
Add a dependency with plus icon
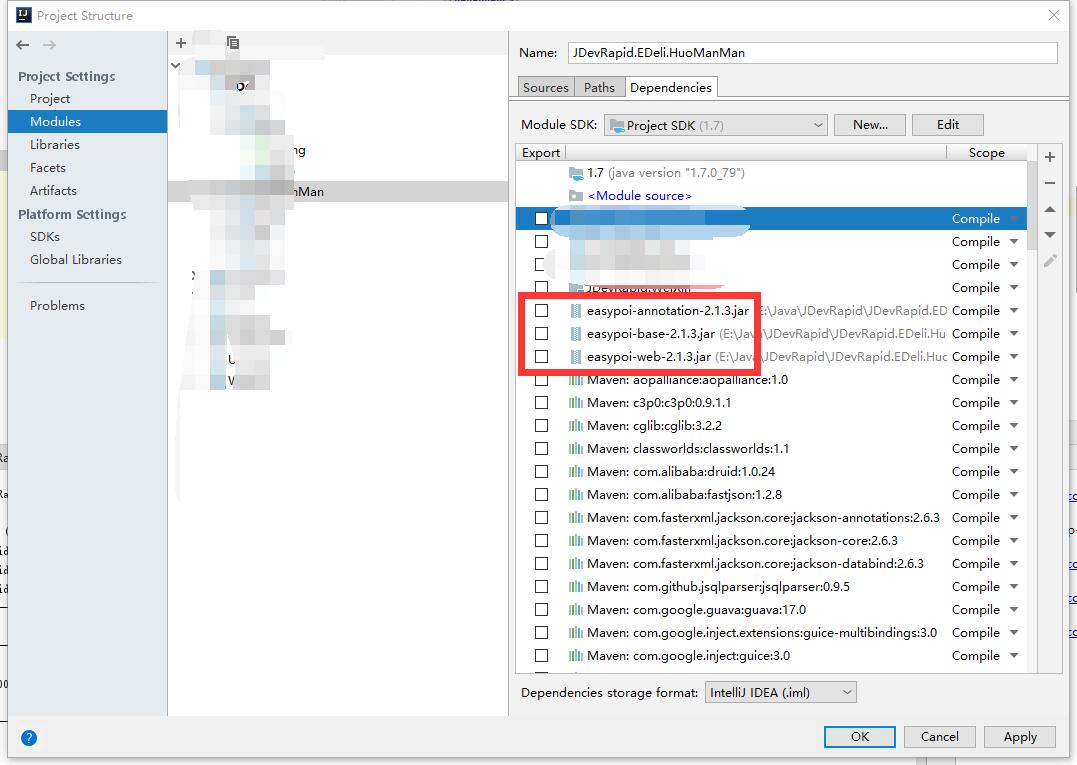(1050, 157)
